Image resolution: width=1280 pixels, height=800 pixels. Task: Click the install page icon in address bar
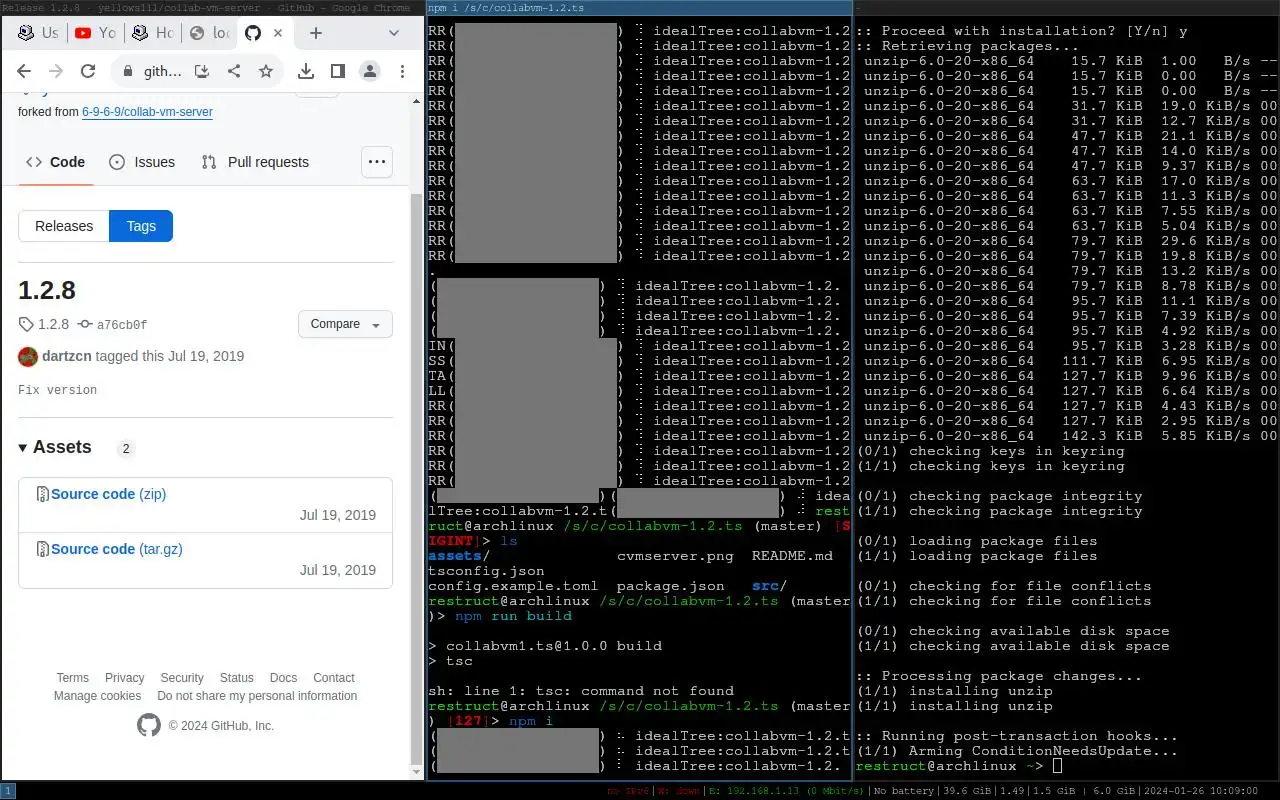click(202, 71)
